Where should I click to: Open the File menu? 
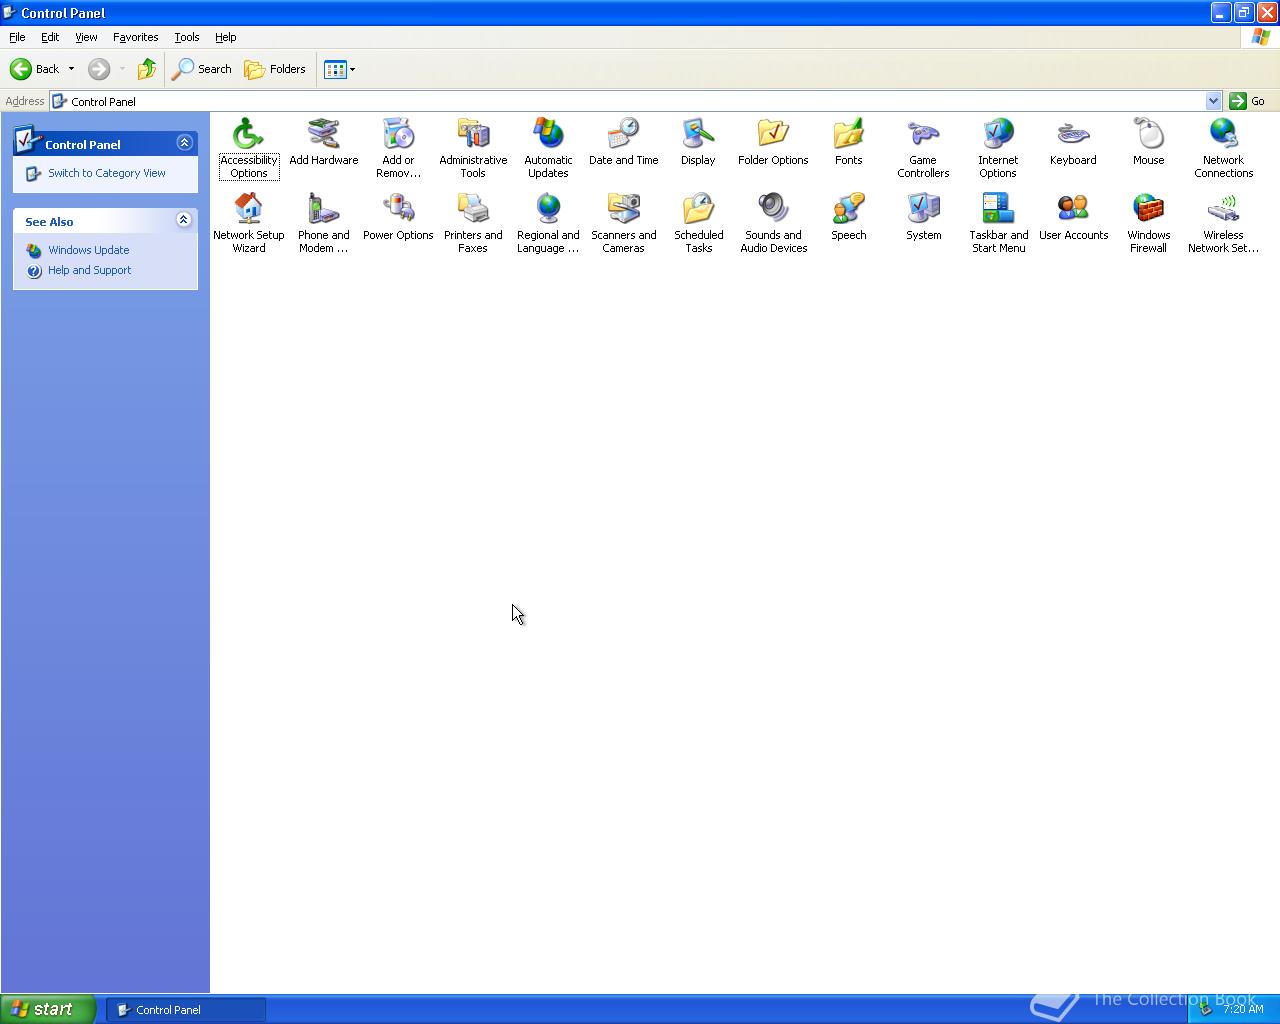[17, 37]
